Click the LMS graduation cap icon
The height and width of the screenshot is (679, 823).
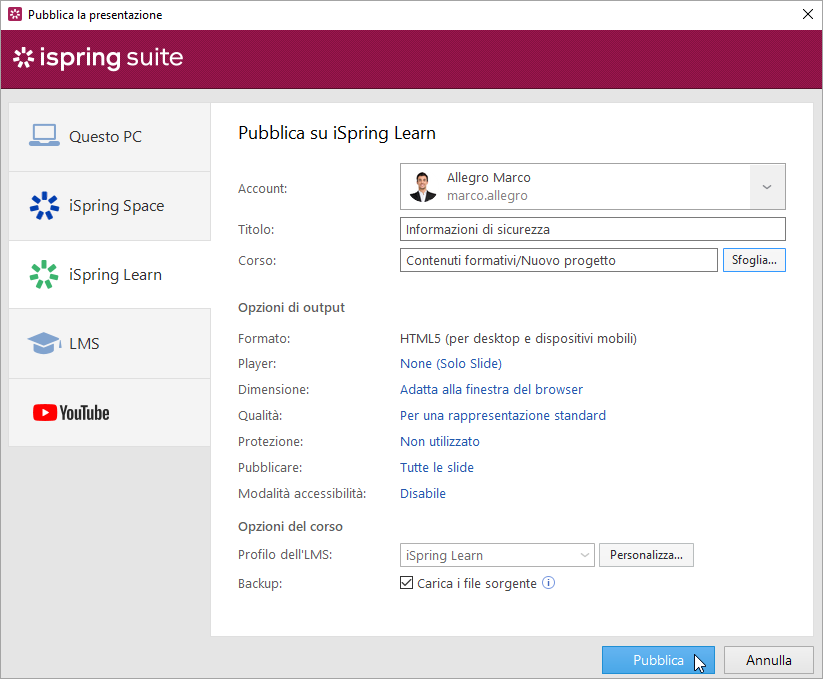(44, 344)
